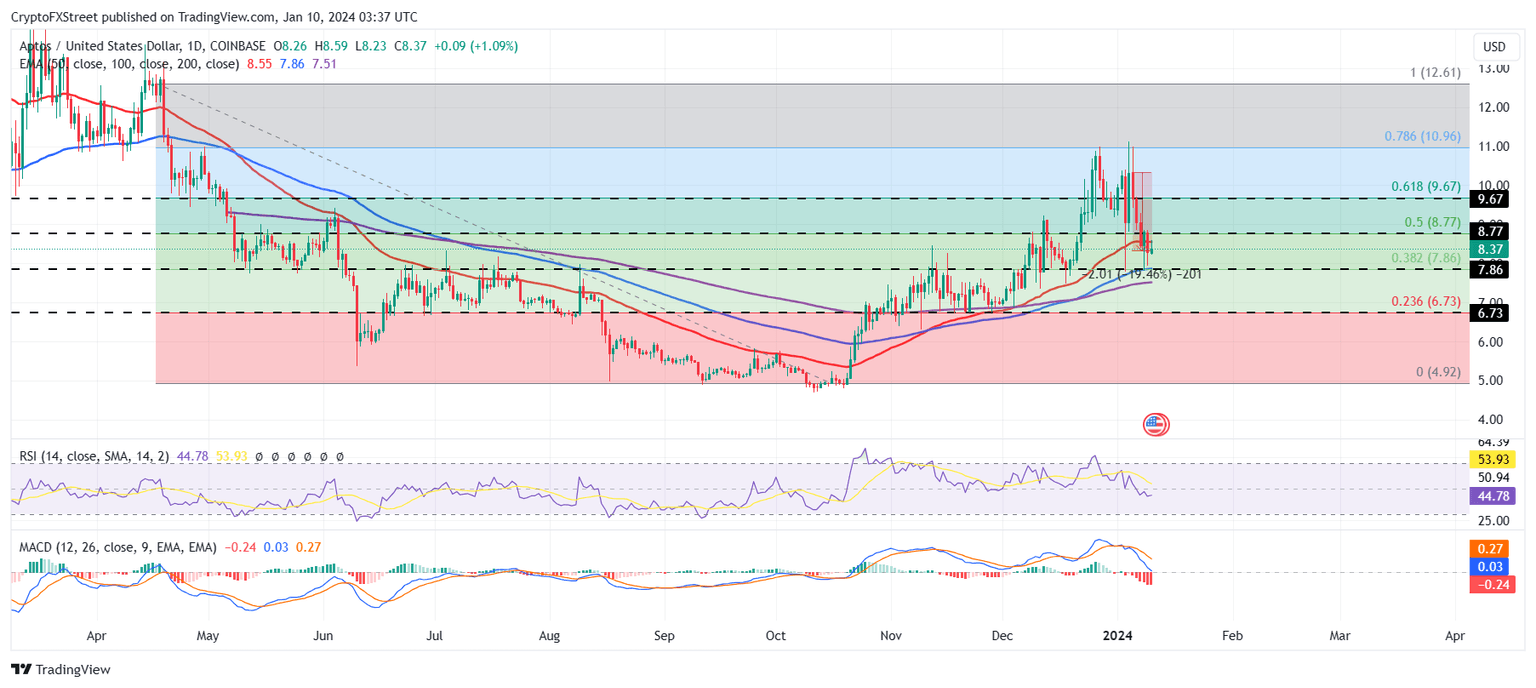Click the flag sticker icon on the chart

pyautogui.click(x=1157, y=424)
